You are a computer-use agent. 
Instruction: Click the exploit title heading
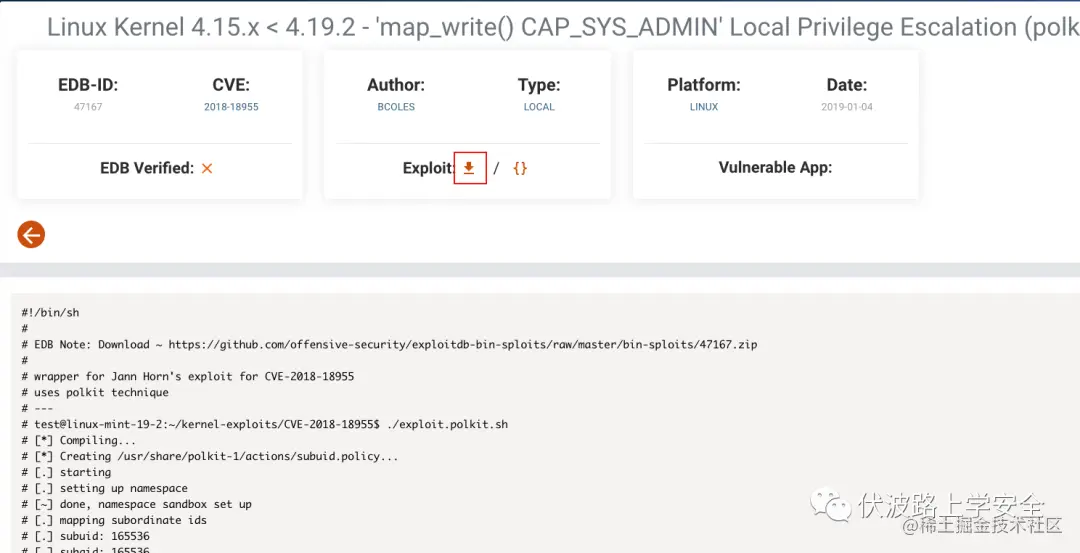(563, 28)
